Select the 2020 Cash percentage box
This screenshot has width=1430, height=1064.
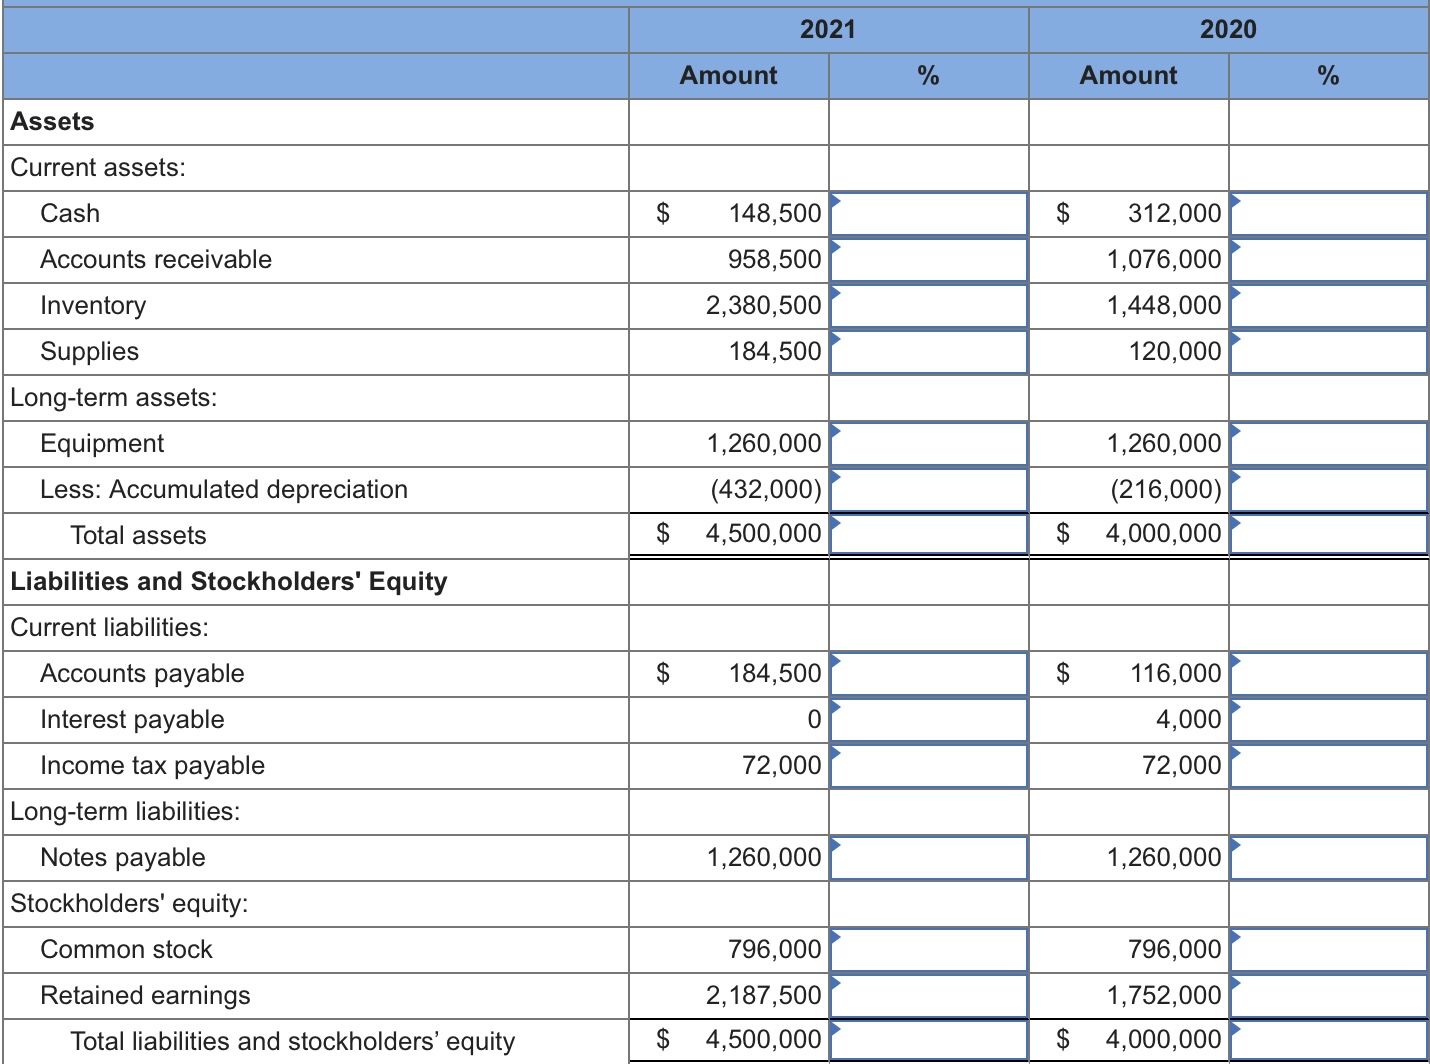pyautogui.click(x=1328, y=213)
